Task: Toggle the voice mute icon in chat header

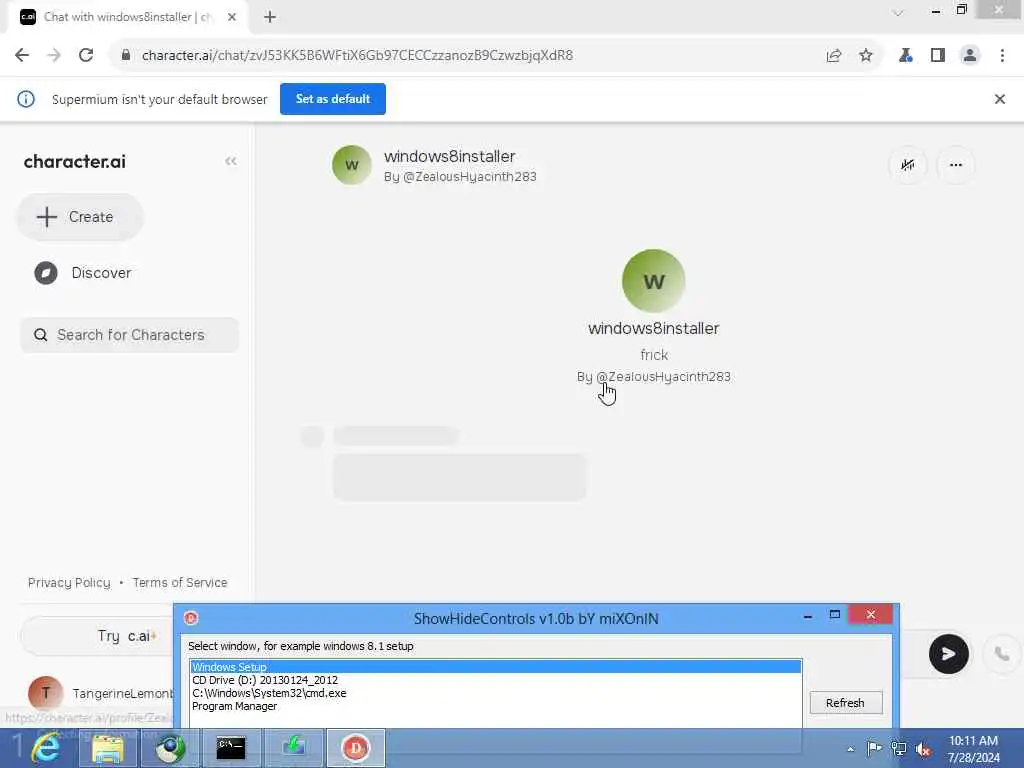Action: click(x=908, y=165)
